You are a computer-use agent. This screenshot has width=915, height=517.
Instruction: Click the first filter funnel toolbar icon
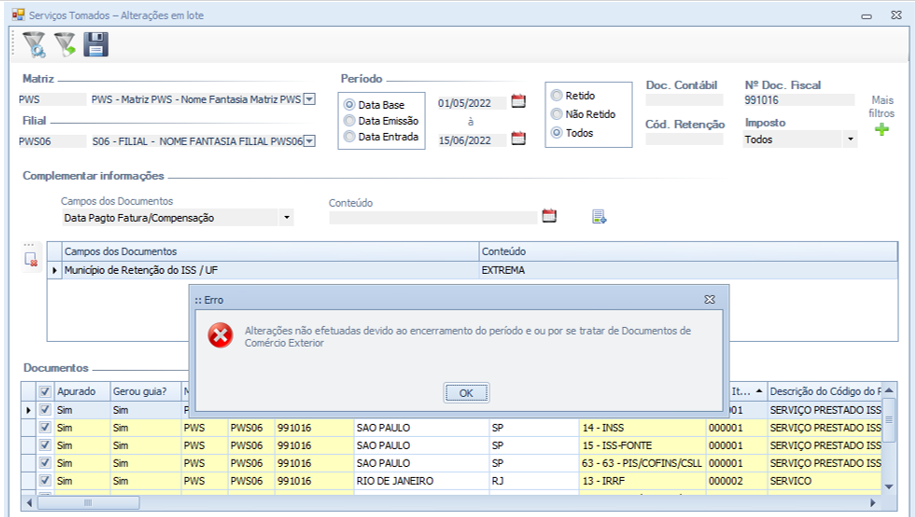point(34,44)
